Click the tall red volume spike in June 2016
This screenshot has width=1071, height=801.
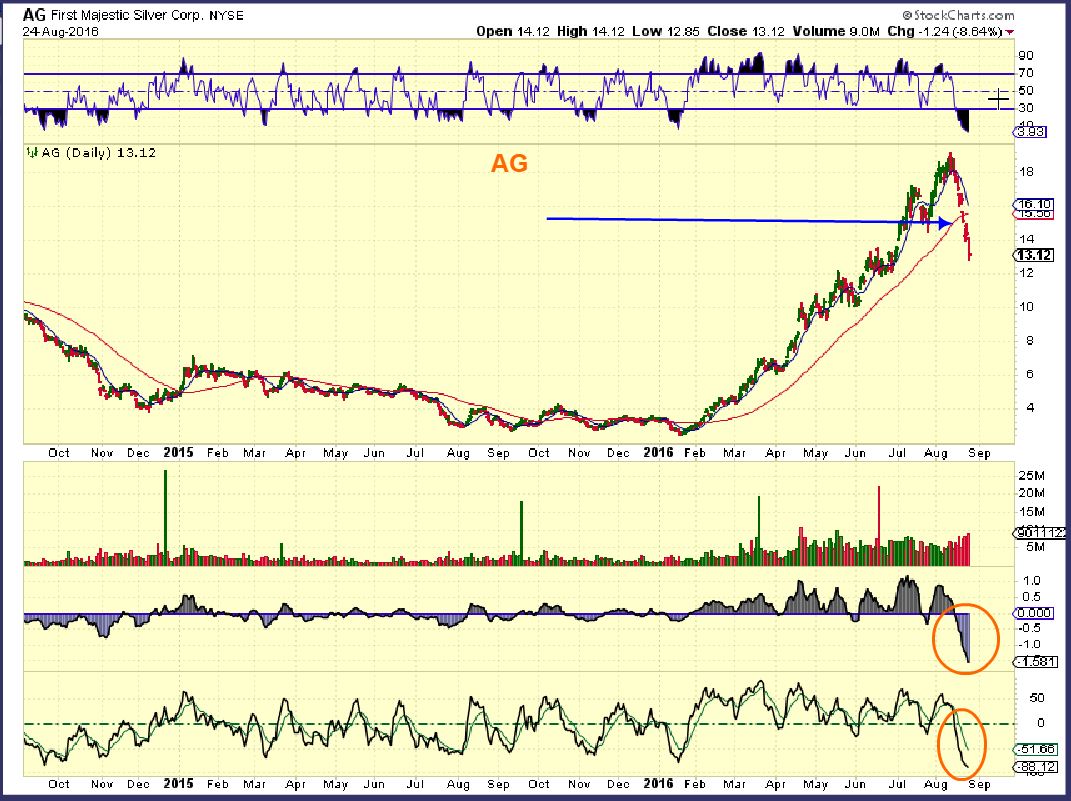click(878, 525)
